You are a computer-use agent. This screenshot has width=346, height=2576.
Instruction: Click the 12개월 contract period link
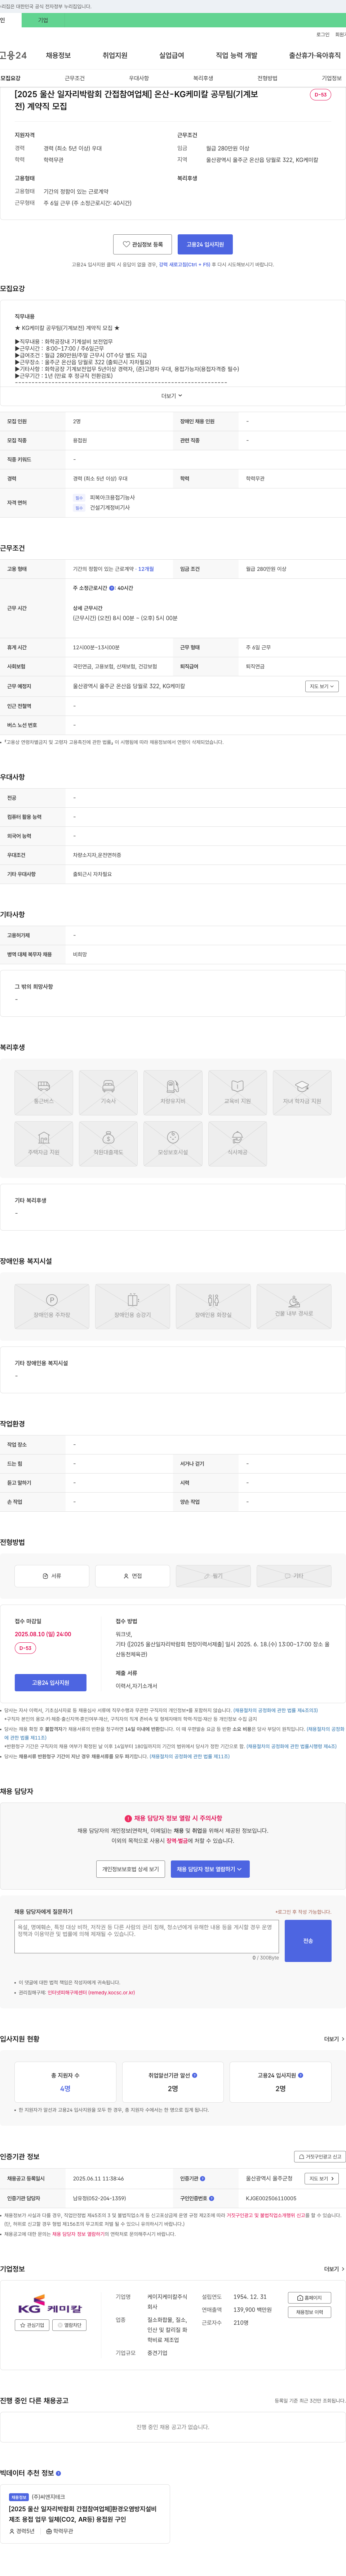tap(146, 569)
